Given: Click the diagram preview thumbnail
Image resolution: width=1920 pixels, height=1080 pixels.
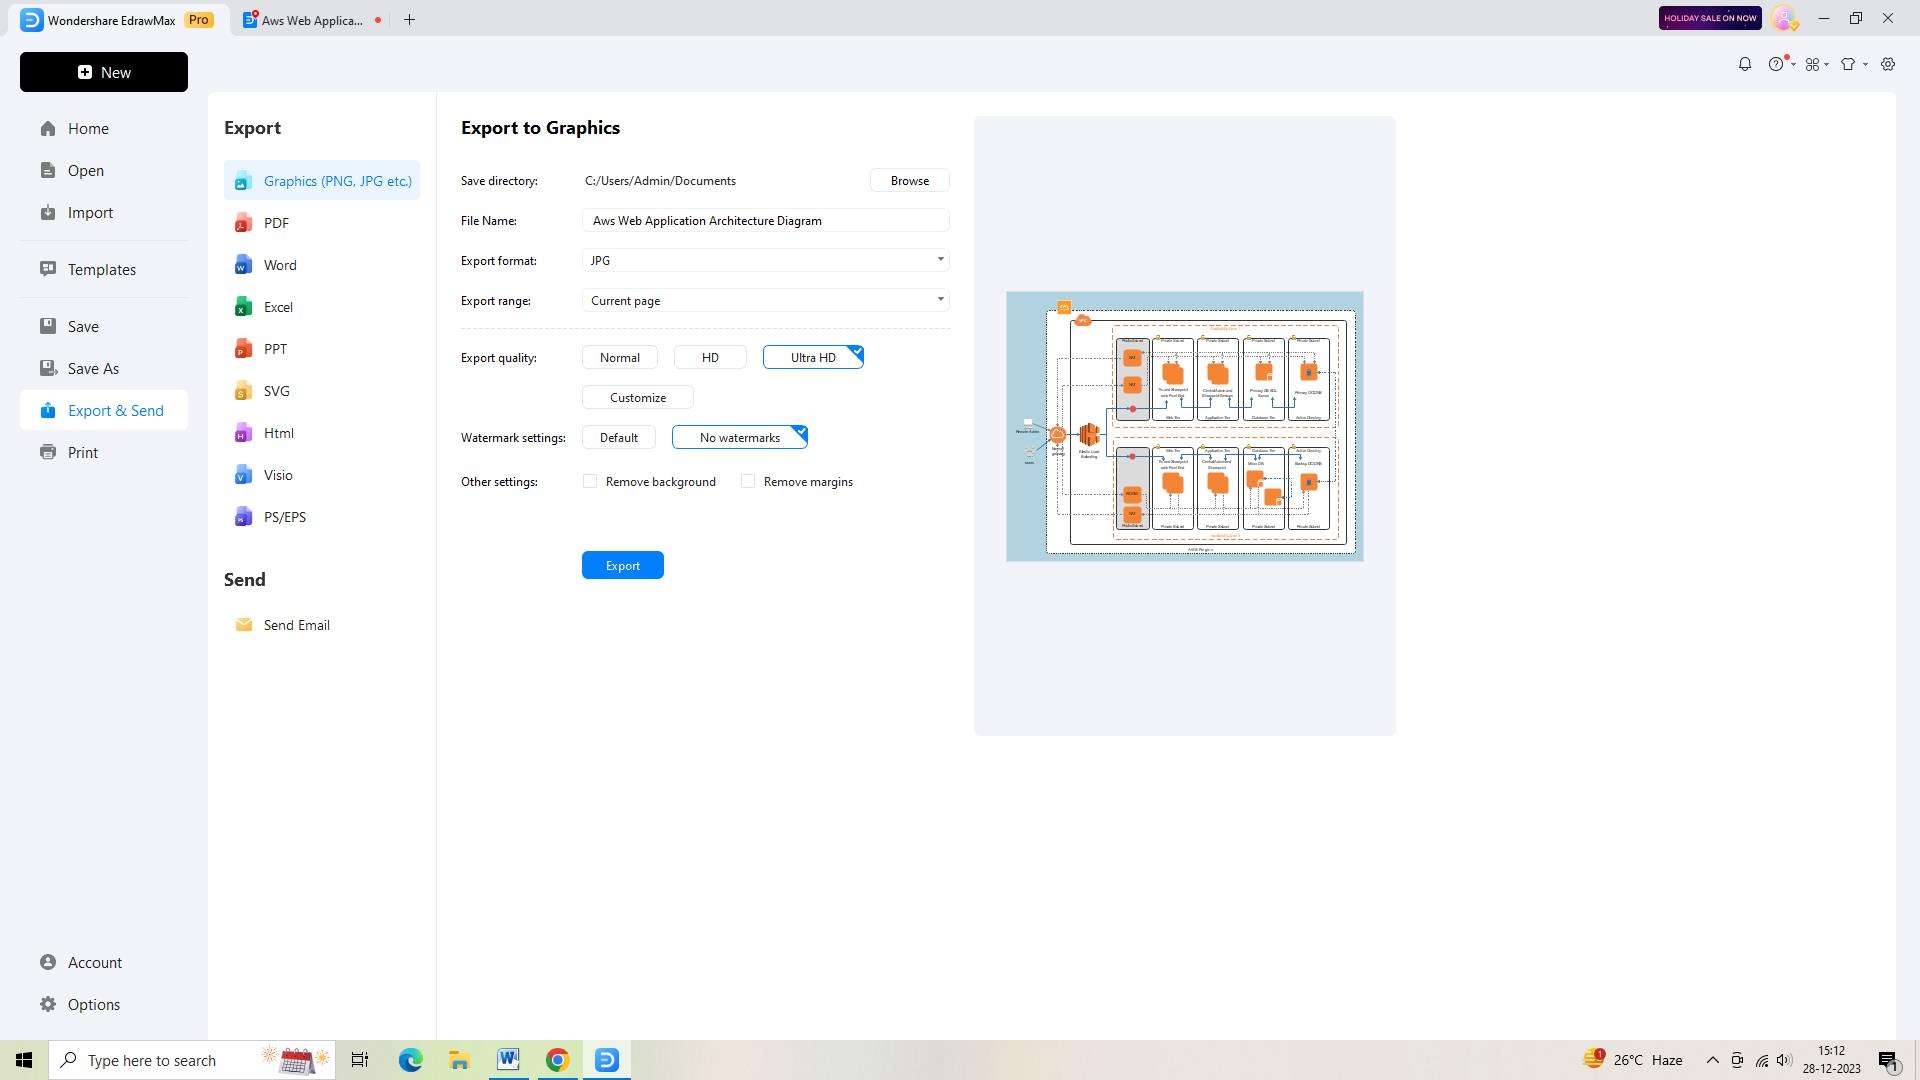Looking at the screenshot, I should 1184,425.
